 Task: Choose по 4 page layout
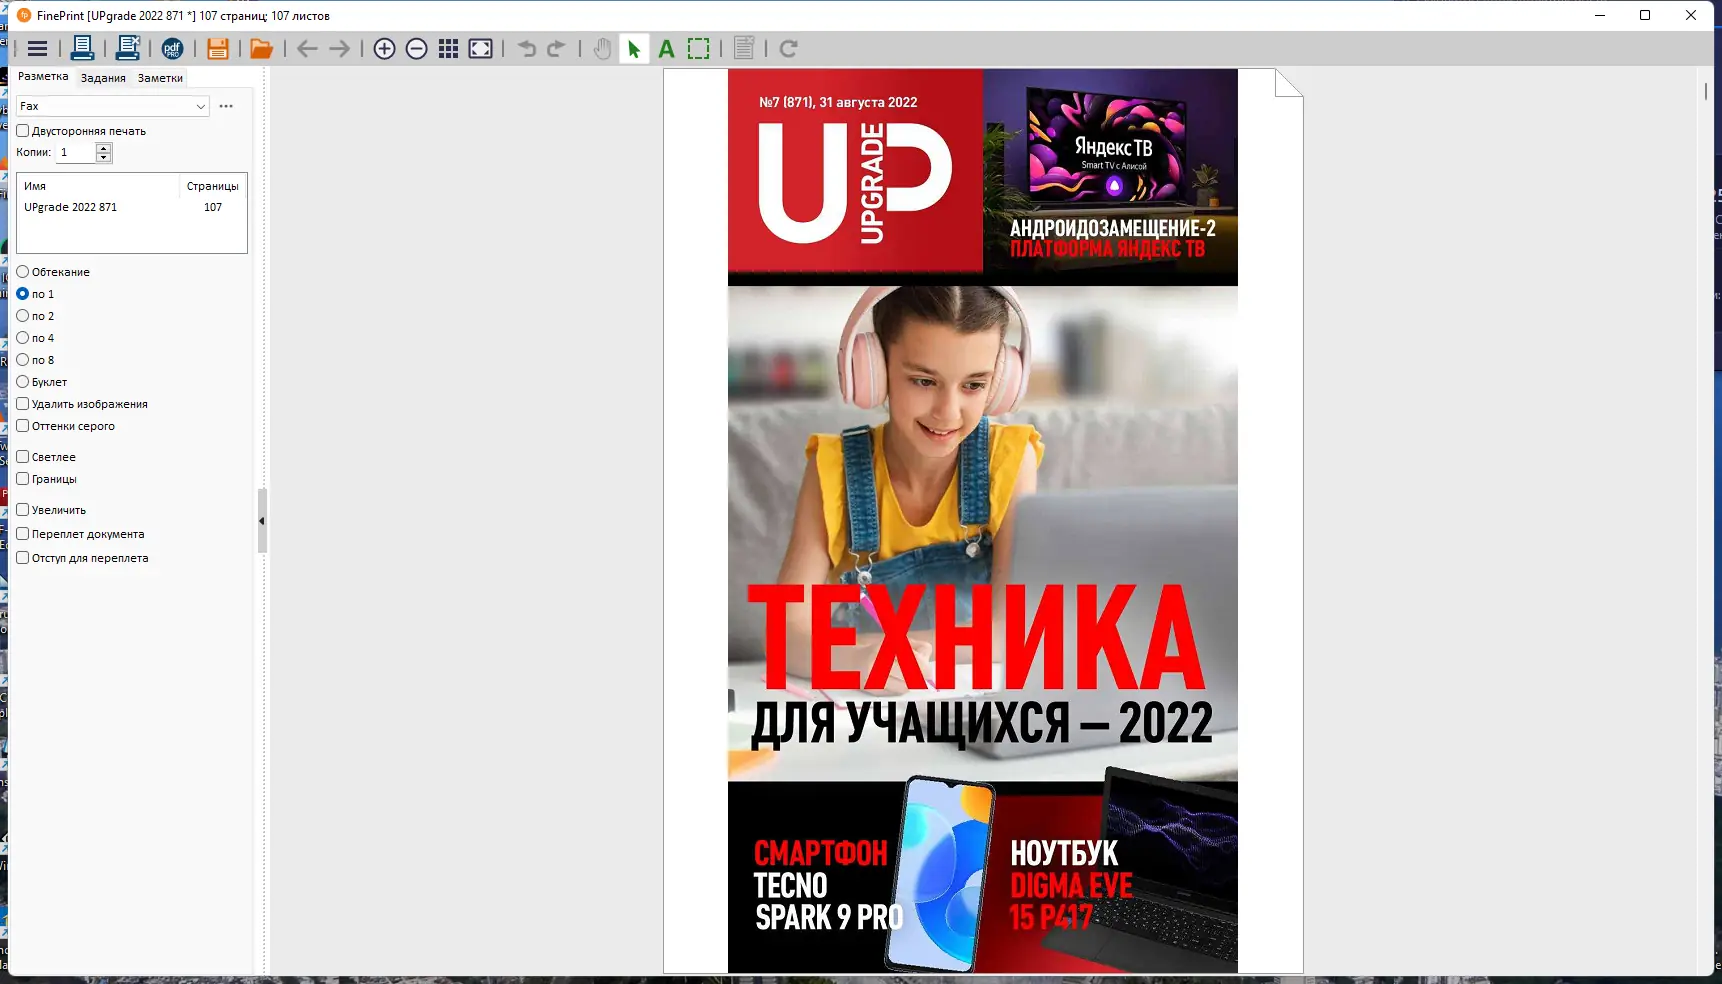coord(22,337)
